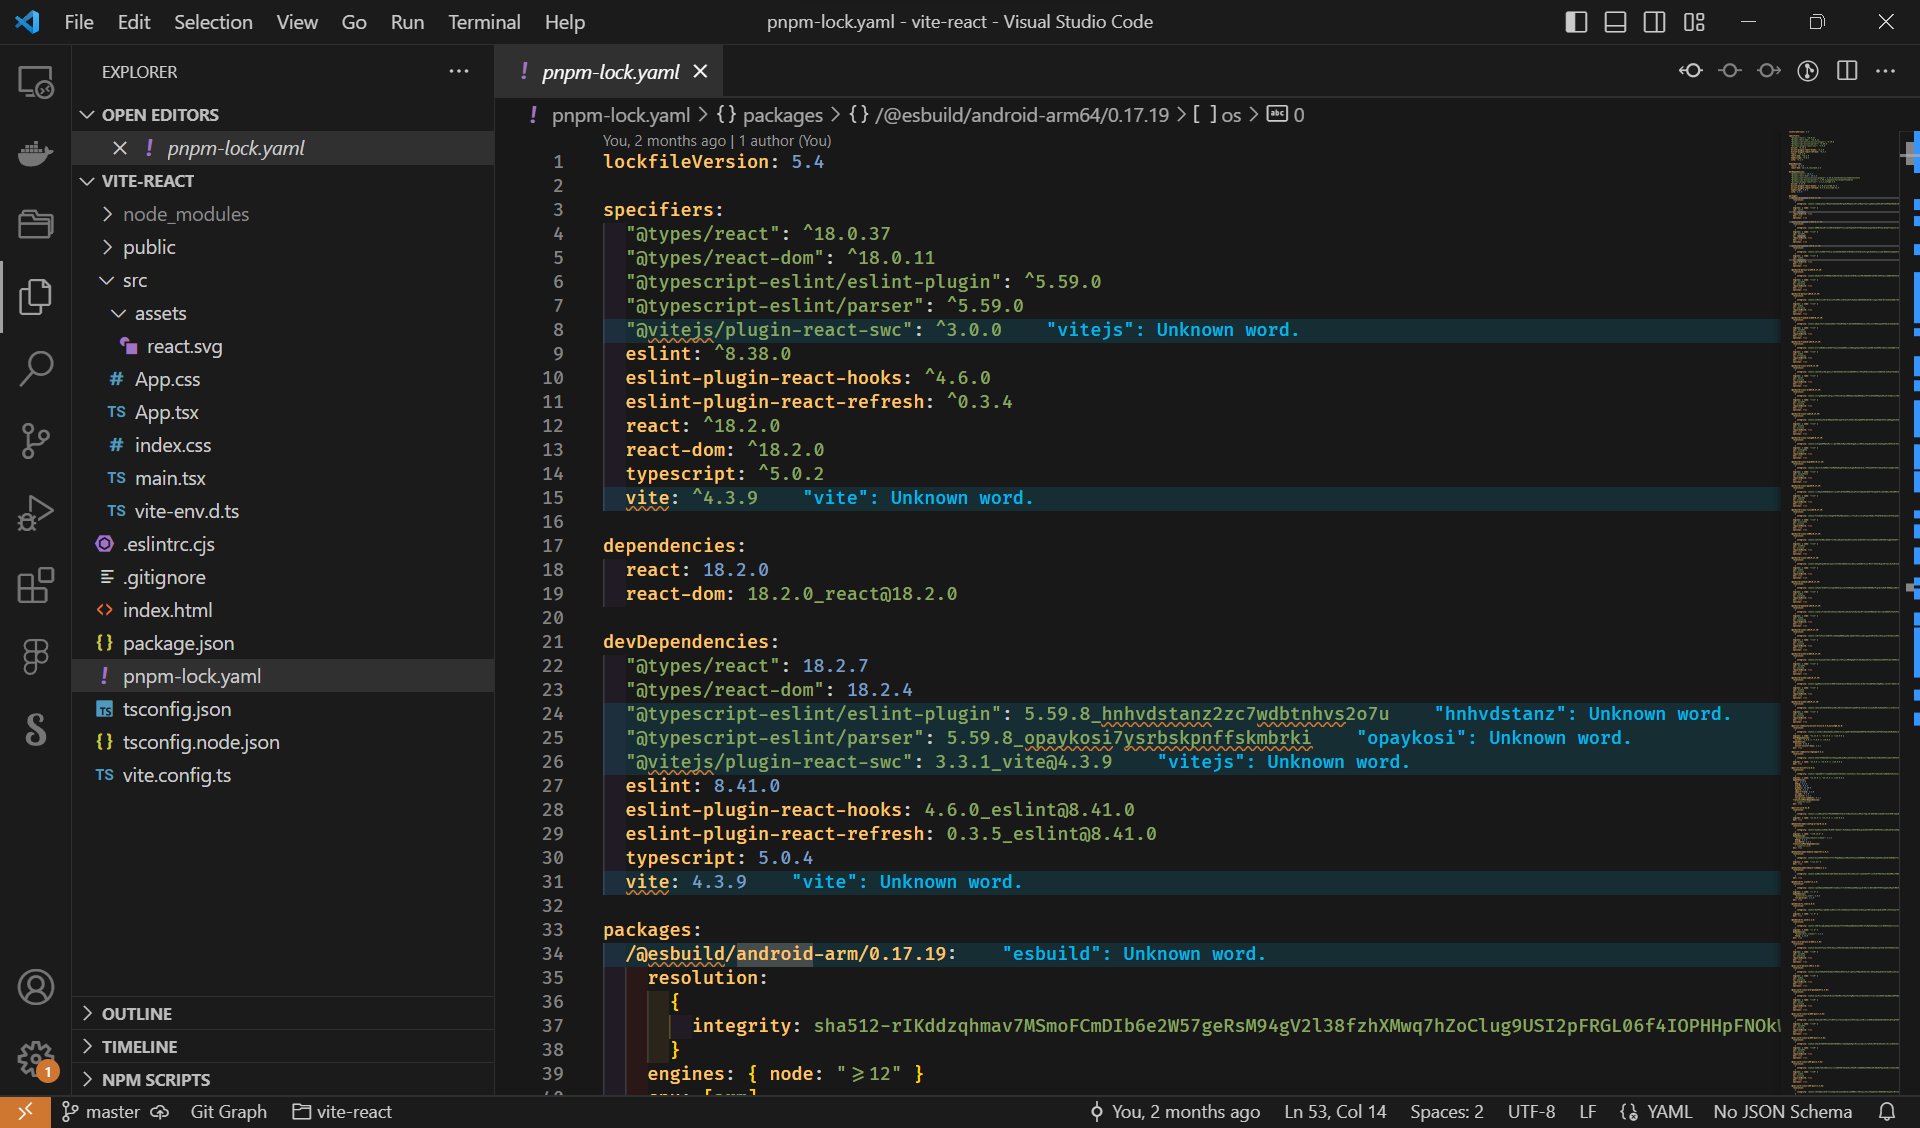Toggle Primary Side Bar visibility
The width and height of the screenshot is (1920, 1128).
1576,22
